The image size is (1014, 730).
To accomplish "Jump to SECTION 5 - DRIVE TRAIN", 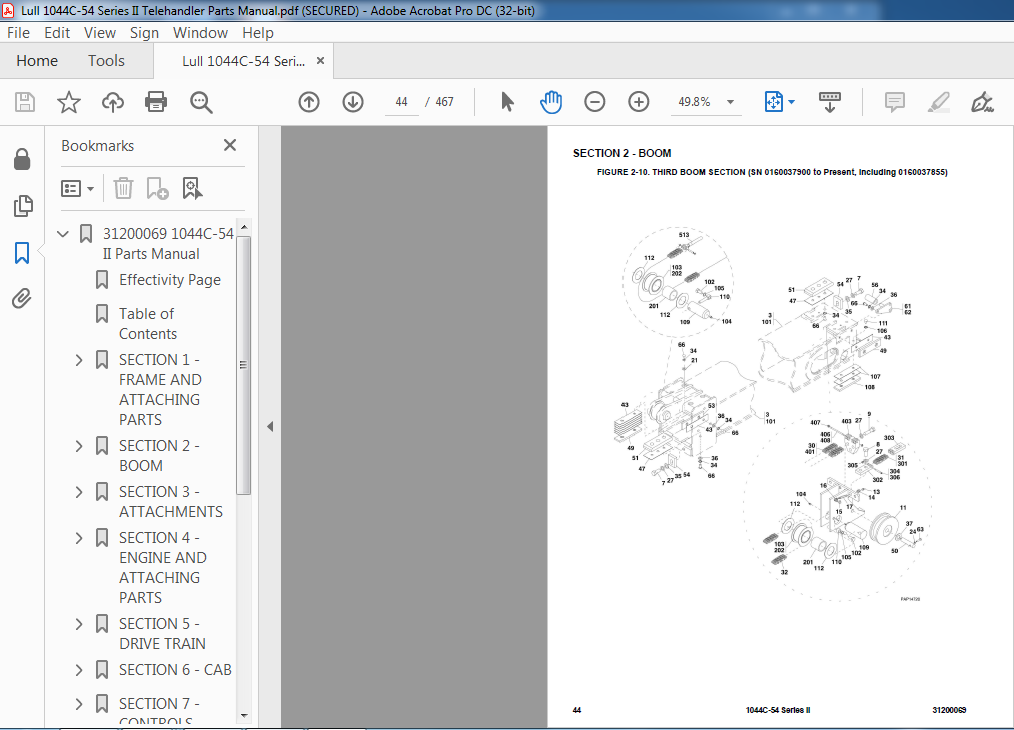I will (x=162, y=634).
